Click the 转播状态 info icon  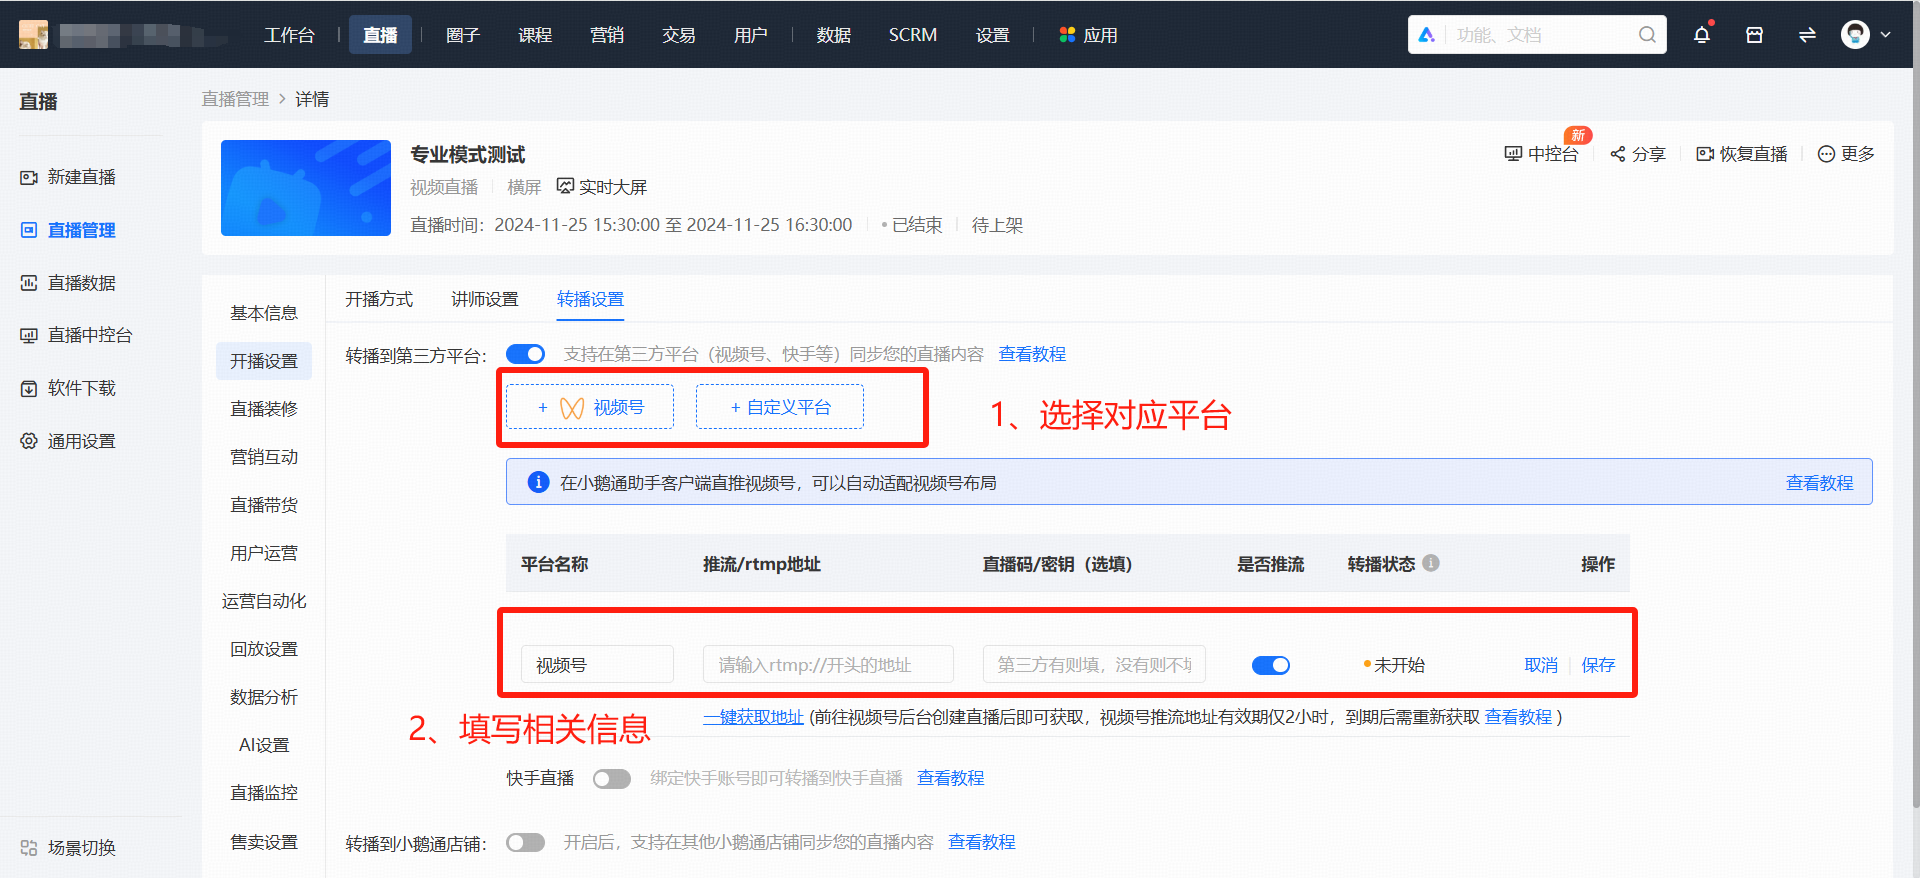click(1431, 563)
